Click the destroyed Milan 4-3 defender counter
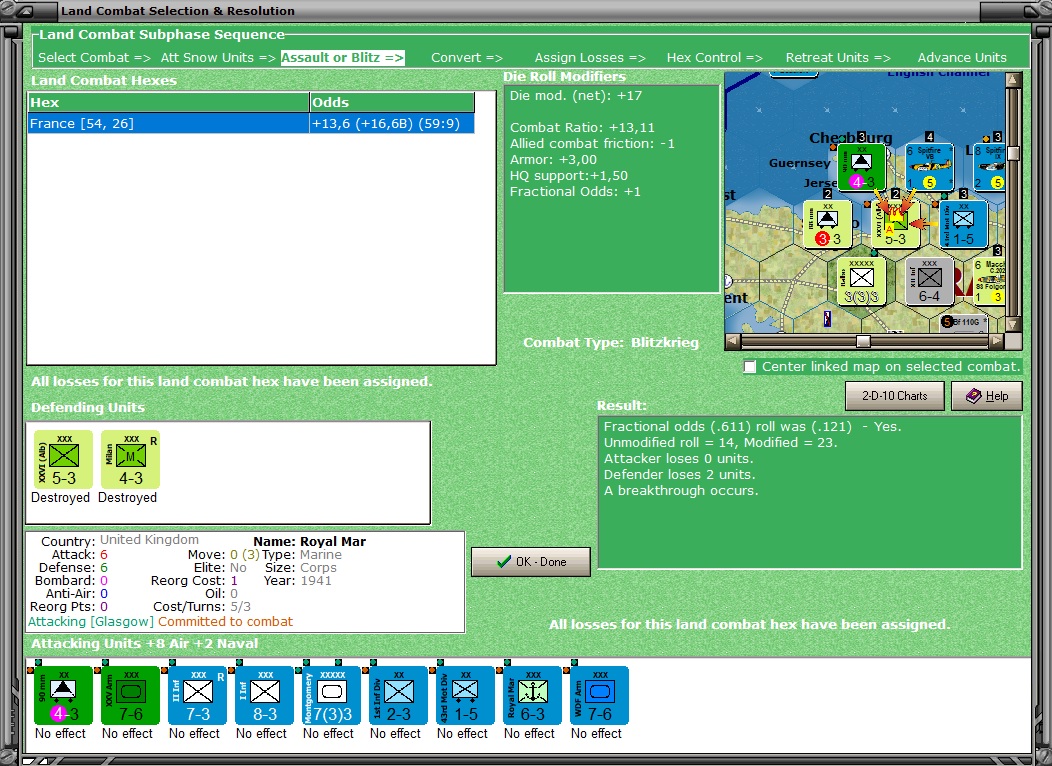Viewport: 1052px width, 766px height. [128, 460]
